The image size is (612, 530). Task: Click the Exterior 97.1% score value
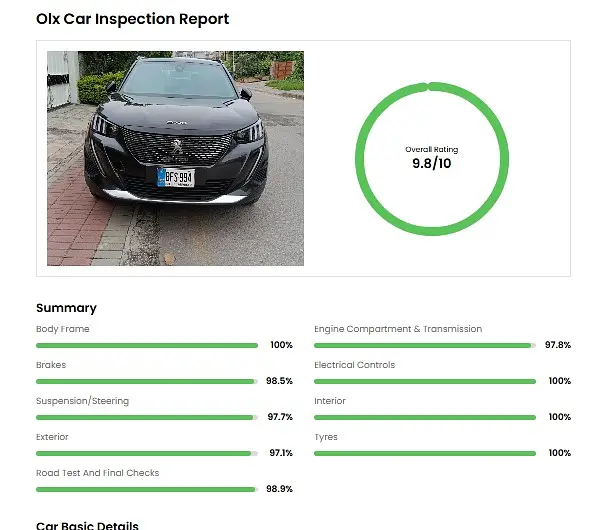280,453
